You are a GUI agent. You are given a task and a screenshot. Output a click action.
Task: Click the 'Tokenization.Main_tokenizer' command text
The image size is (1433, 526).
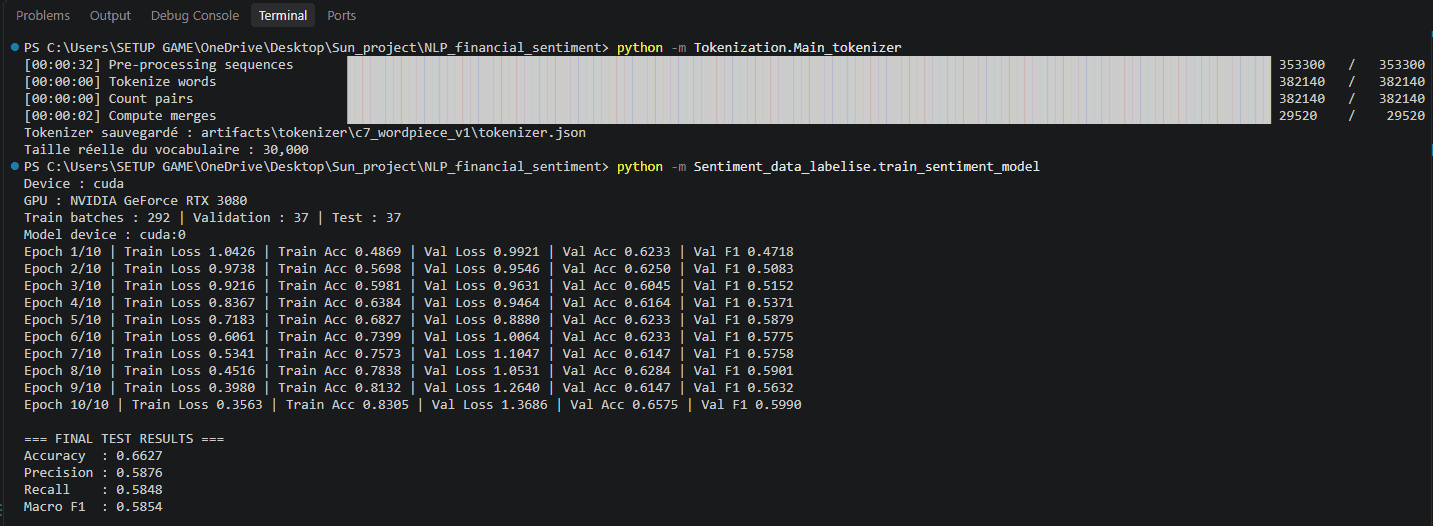(797, 47)
